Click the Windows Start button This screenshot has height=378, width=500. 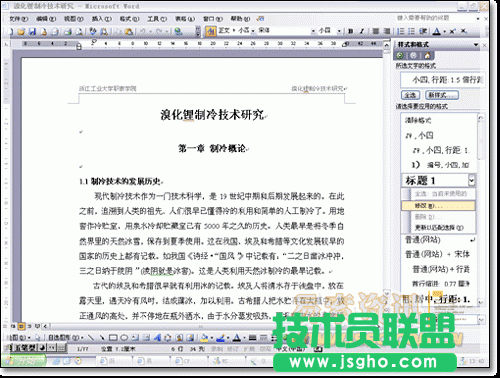coord(24,361)
